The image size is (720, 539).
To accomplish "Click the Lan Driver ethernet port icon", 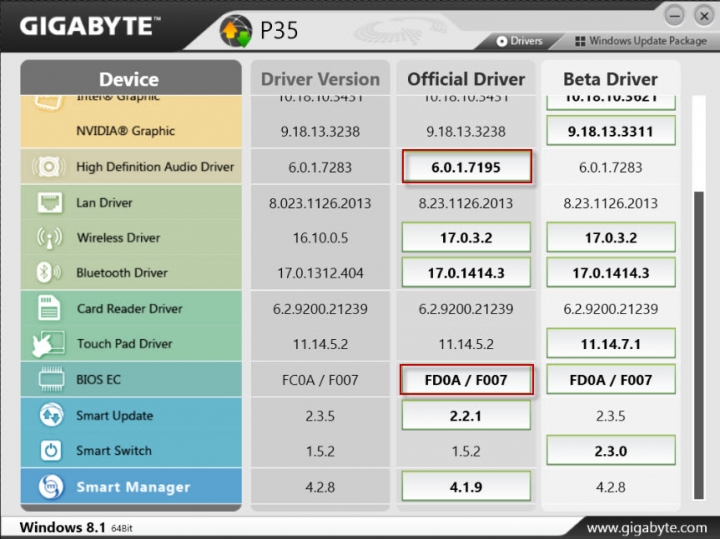I will (x=50, y=203).
